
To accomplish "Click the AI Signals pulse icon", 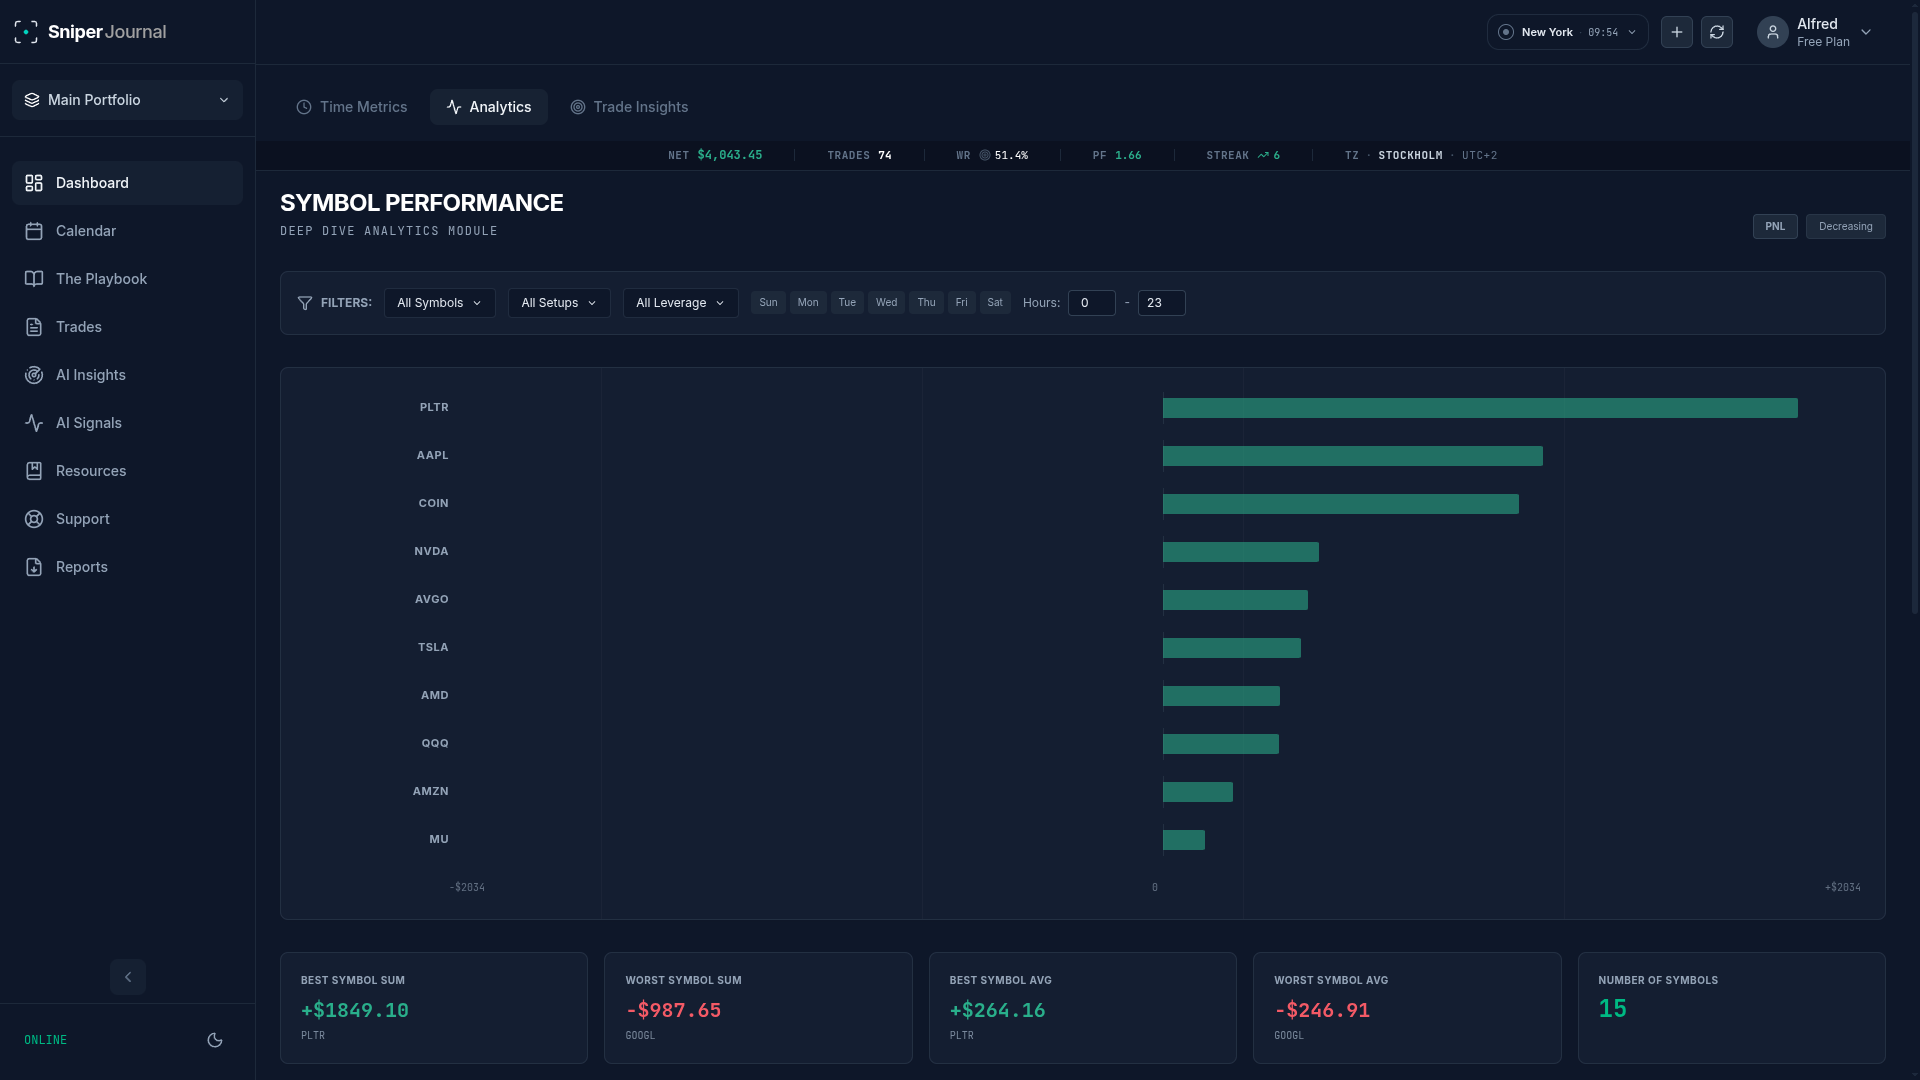I will pos(34,423).
